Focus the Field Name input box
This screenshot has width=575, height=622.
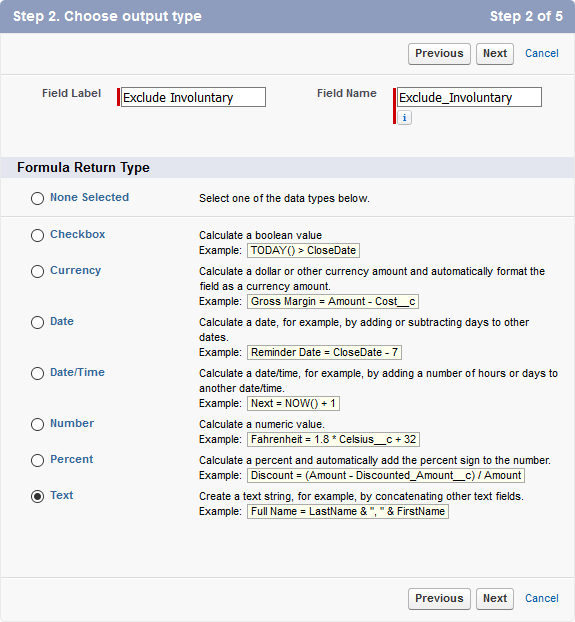(x=469, y=97)
